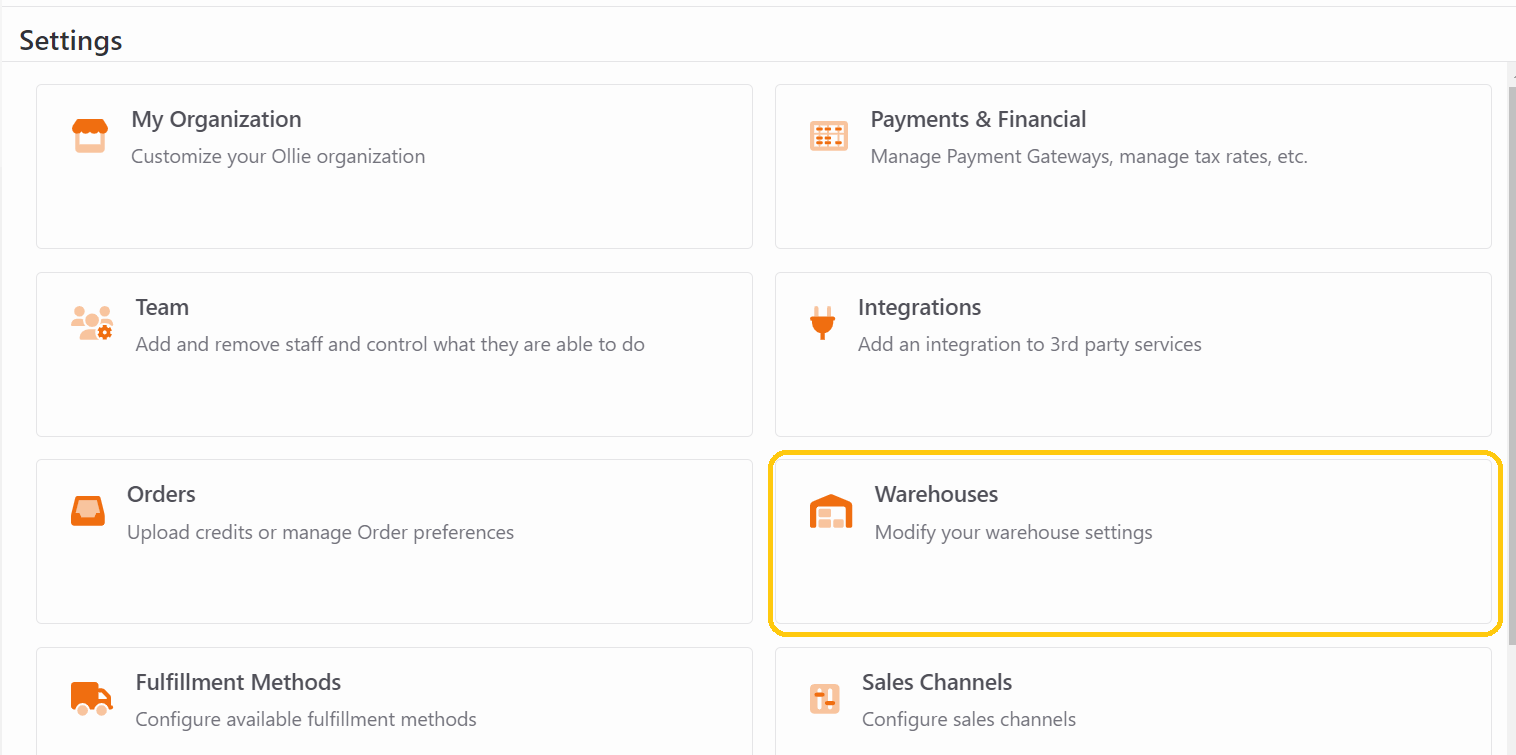Open the Fulfillment Methods heading
1516x755 pixels.
coord(238,682)
